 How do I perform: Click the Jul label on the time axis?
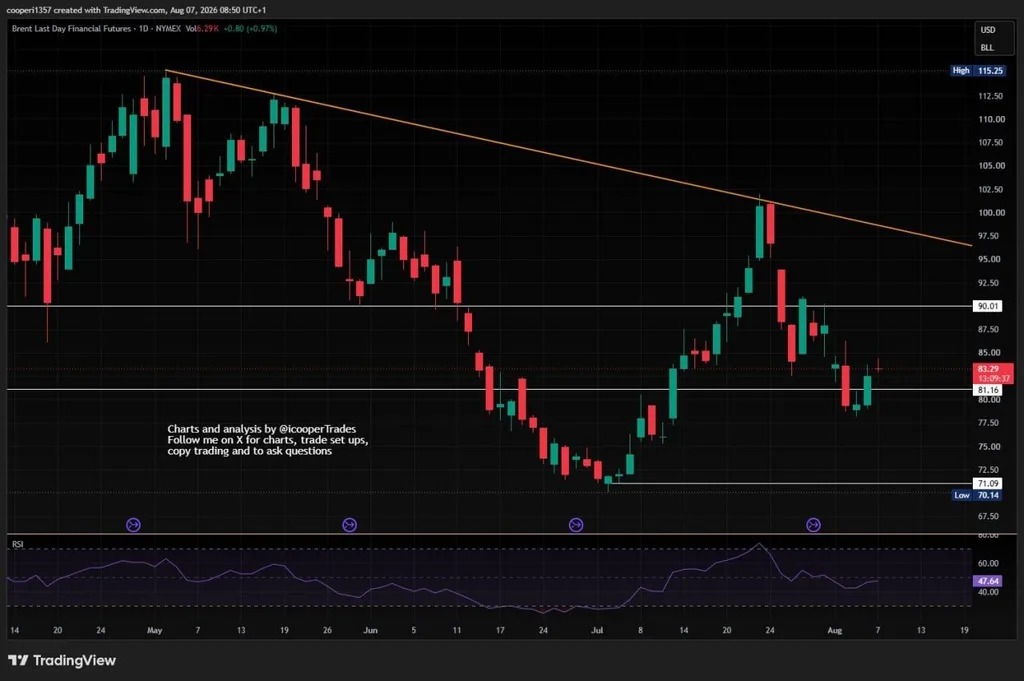pyautogui.click(x=597, y=631)
